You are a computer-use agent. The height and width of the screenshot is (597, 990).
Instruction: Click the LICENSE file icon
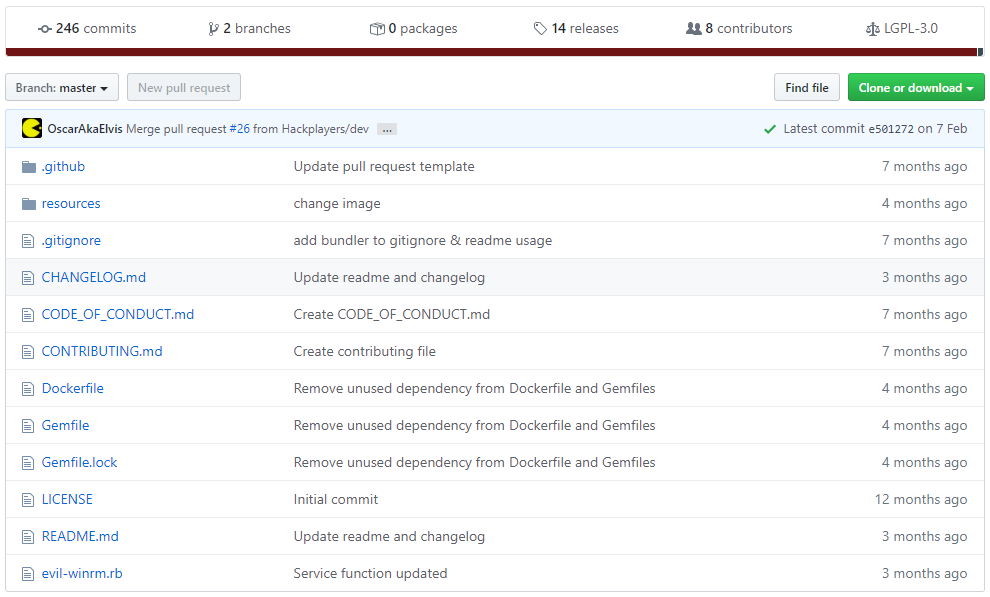(28, 500)
